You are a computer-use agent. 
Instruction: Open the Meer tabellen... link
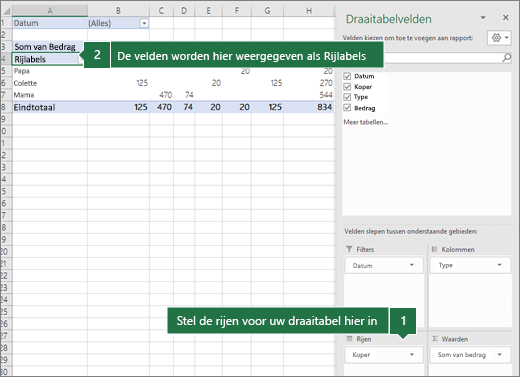click(366, 122)
